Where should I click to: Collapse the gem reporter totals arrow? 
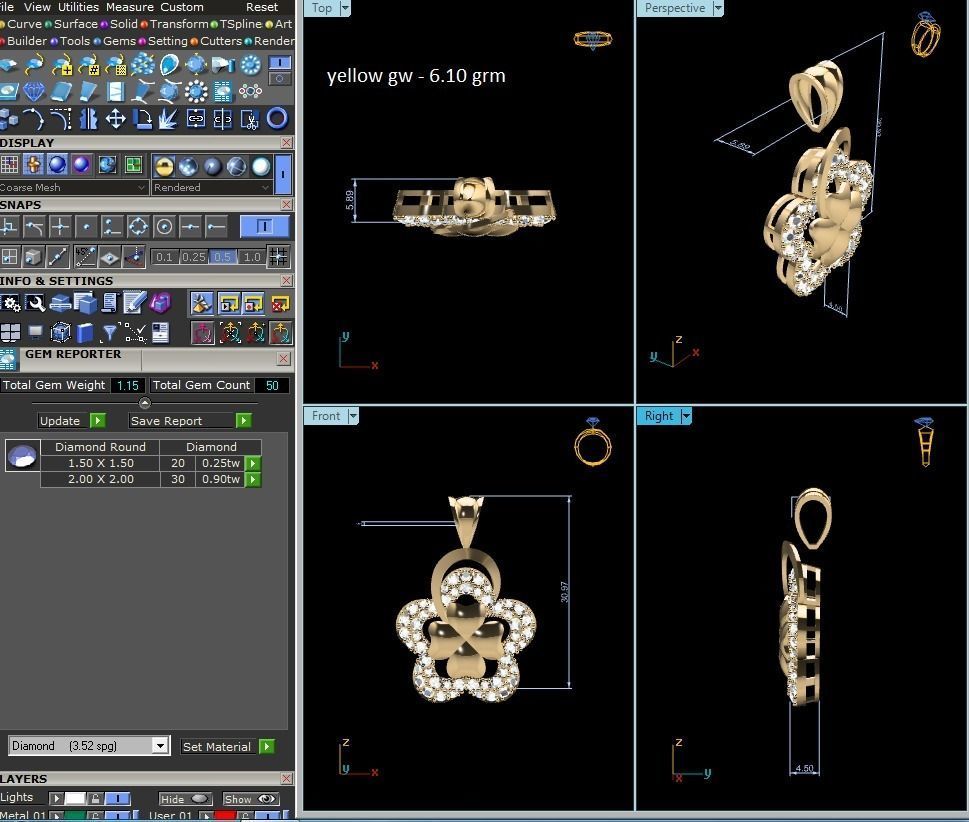tap(145, 403)
